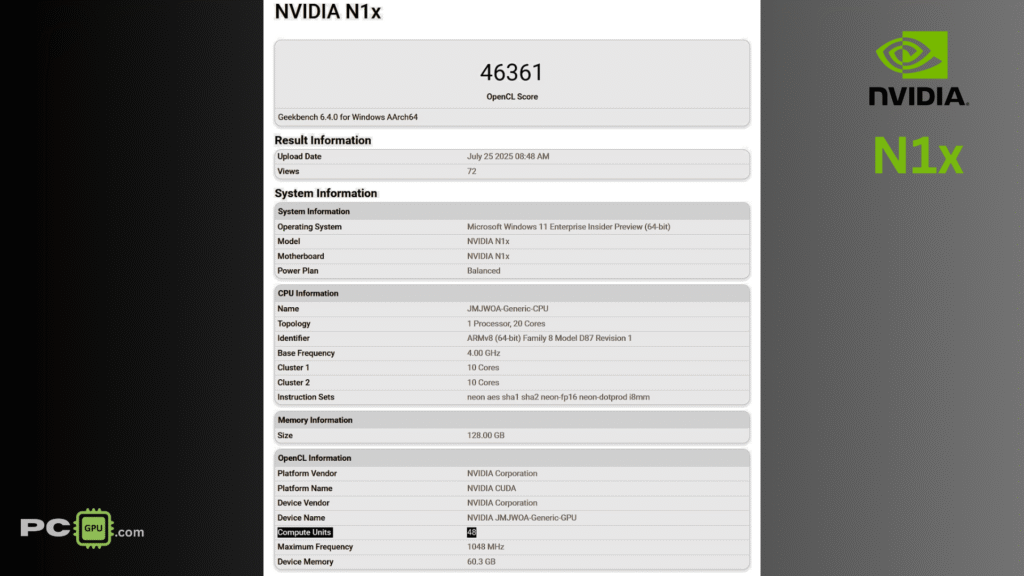Select the 4.00 GHz base frequency value
This screenshot has width=1024, height=576.
pos(483,353)
